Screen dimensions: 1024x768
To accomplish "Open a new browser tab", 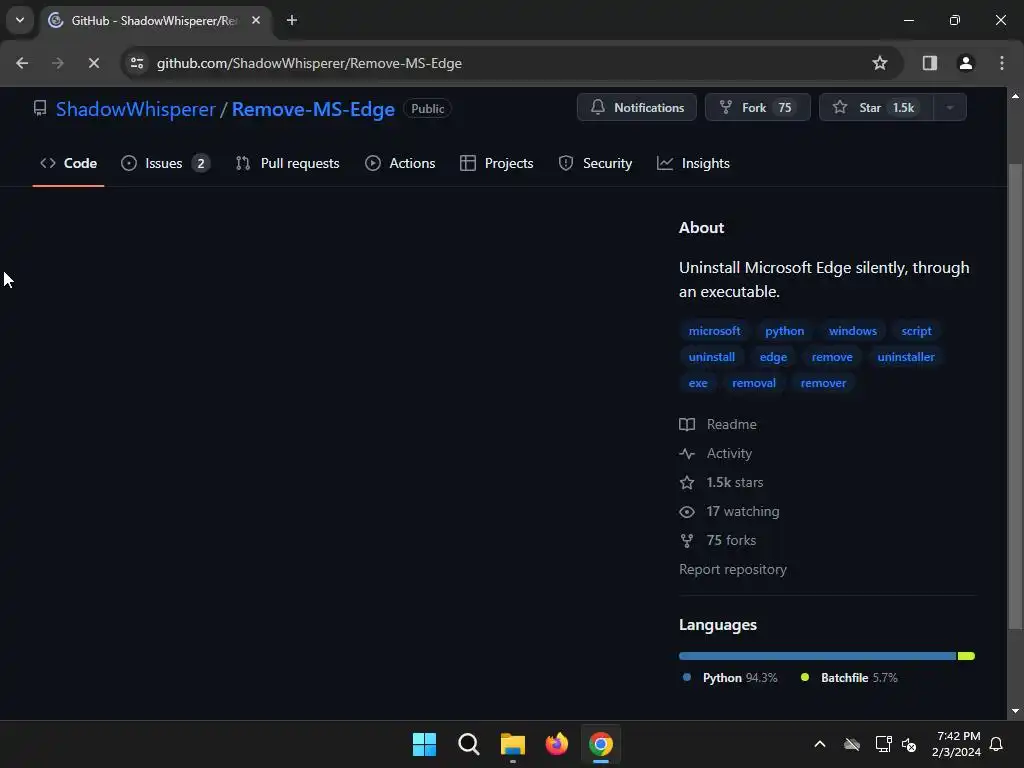I will [x=292, y=20].
